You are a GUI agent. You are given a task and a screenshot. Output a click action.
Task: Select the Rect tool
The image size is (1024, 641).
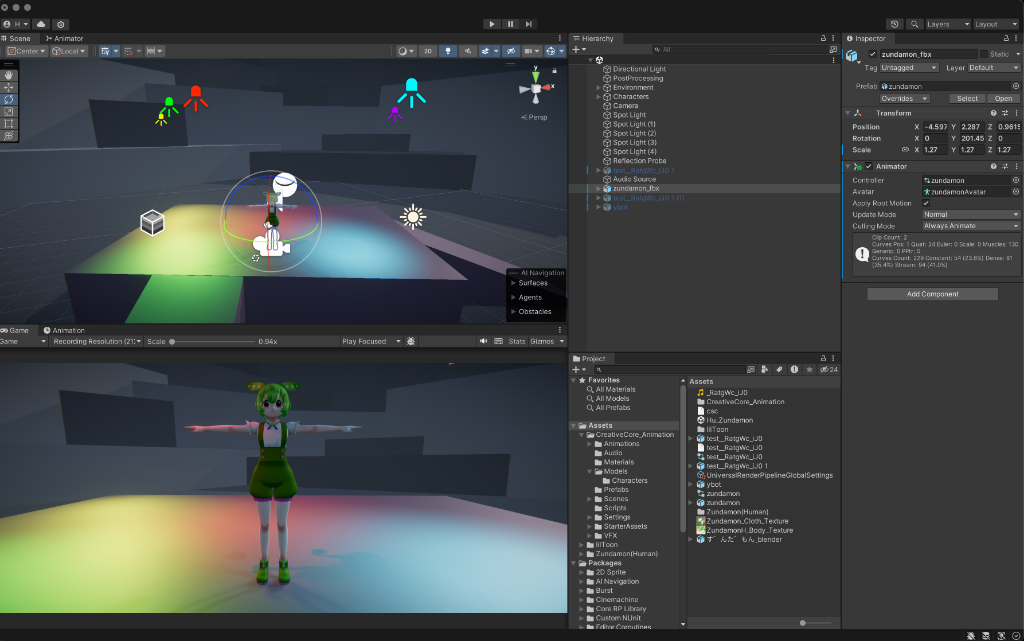[x=8, y=123]
